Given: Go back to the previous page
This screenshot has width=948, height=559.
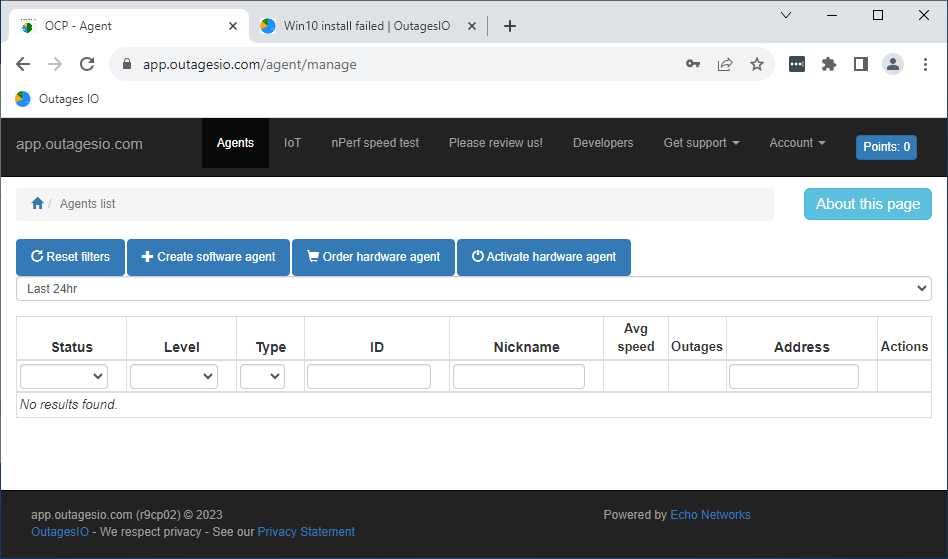Looking at the screenshot, I should pos(23,64).
